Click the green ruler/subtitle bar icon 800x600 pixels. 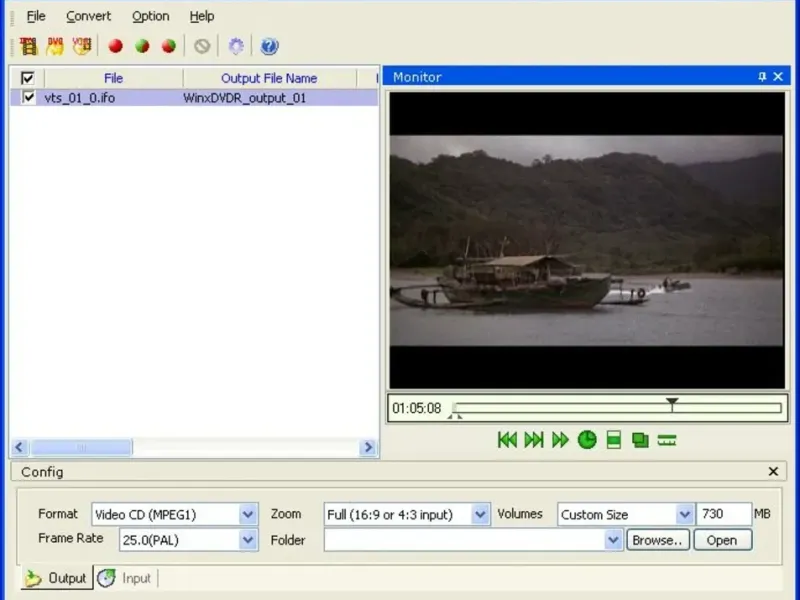[x=667, y=440]
